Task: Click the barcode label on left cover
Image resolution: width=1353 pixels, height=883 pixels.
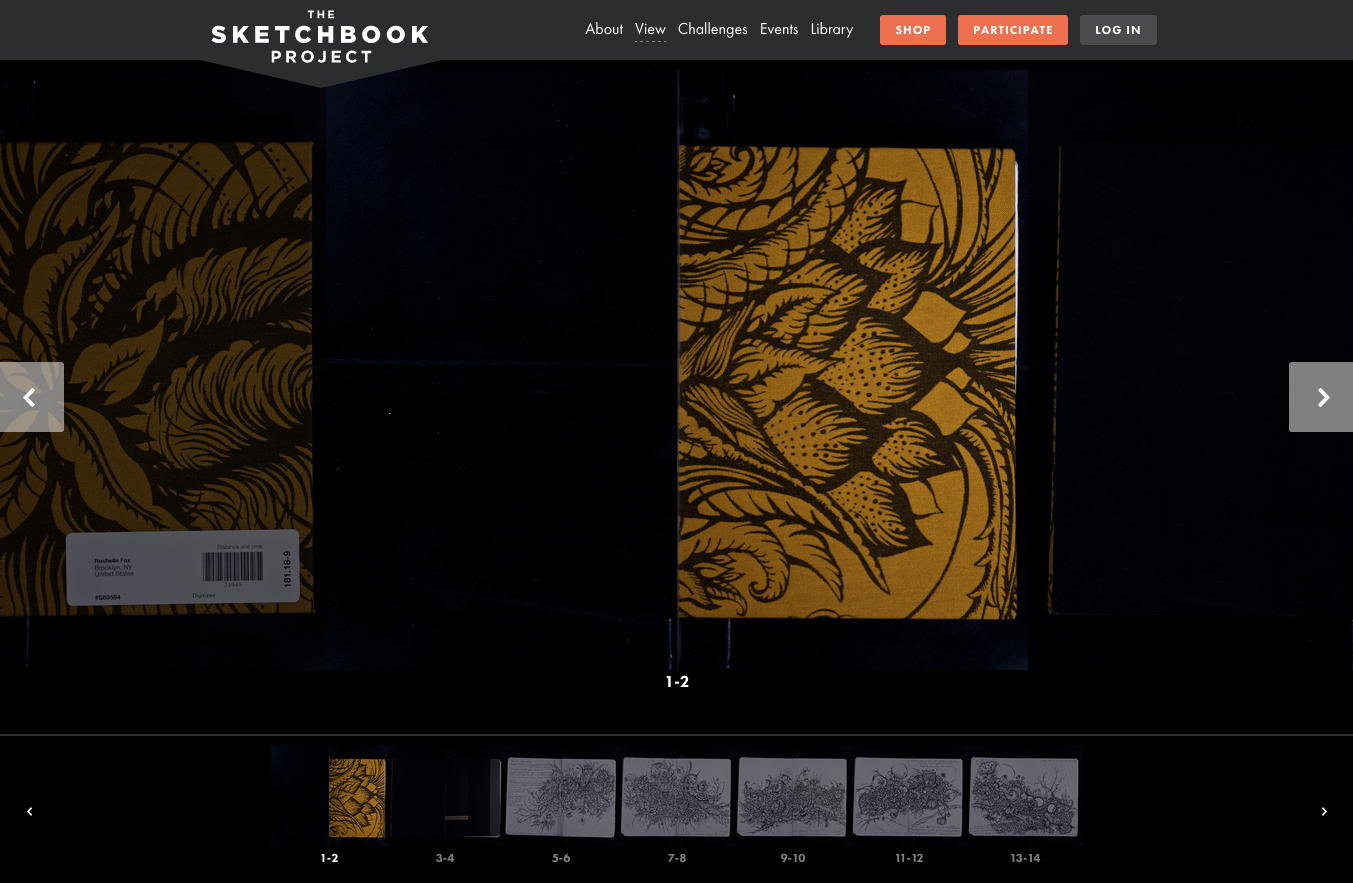Action: pyautogui.click(x=182, y=568)
